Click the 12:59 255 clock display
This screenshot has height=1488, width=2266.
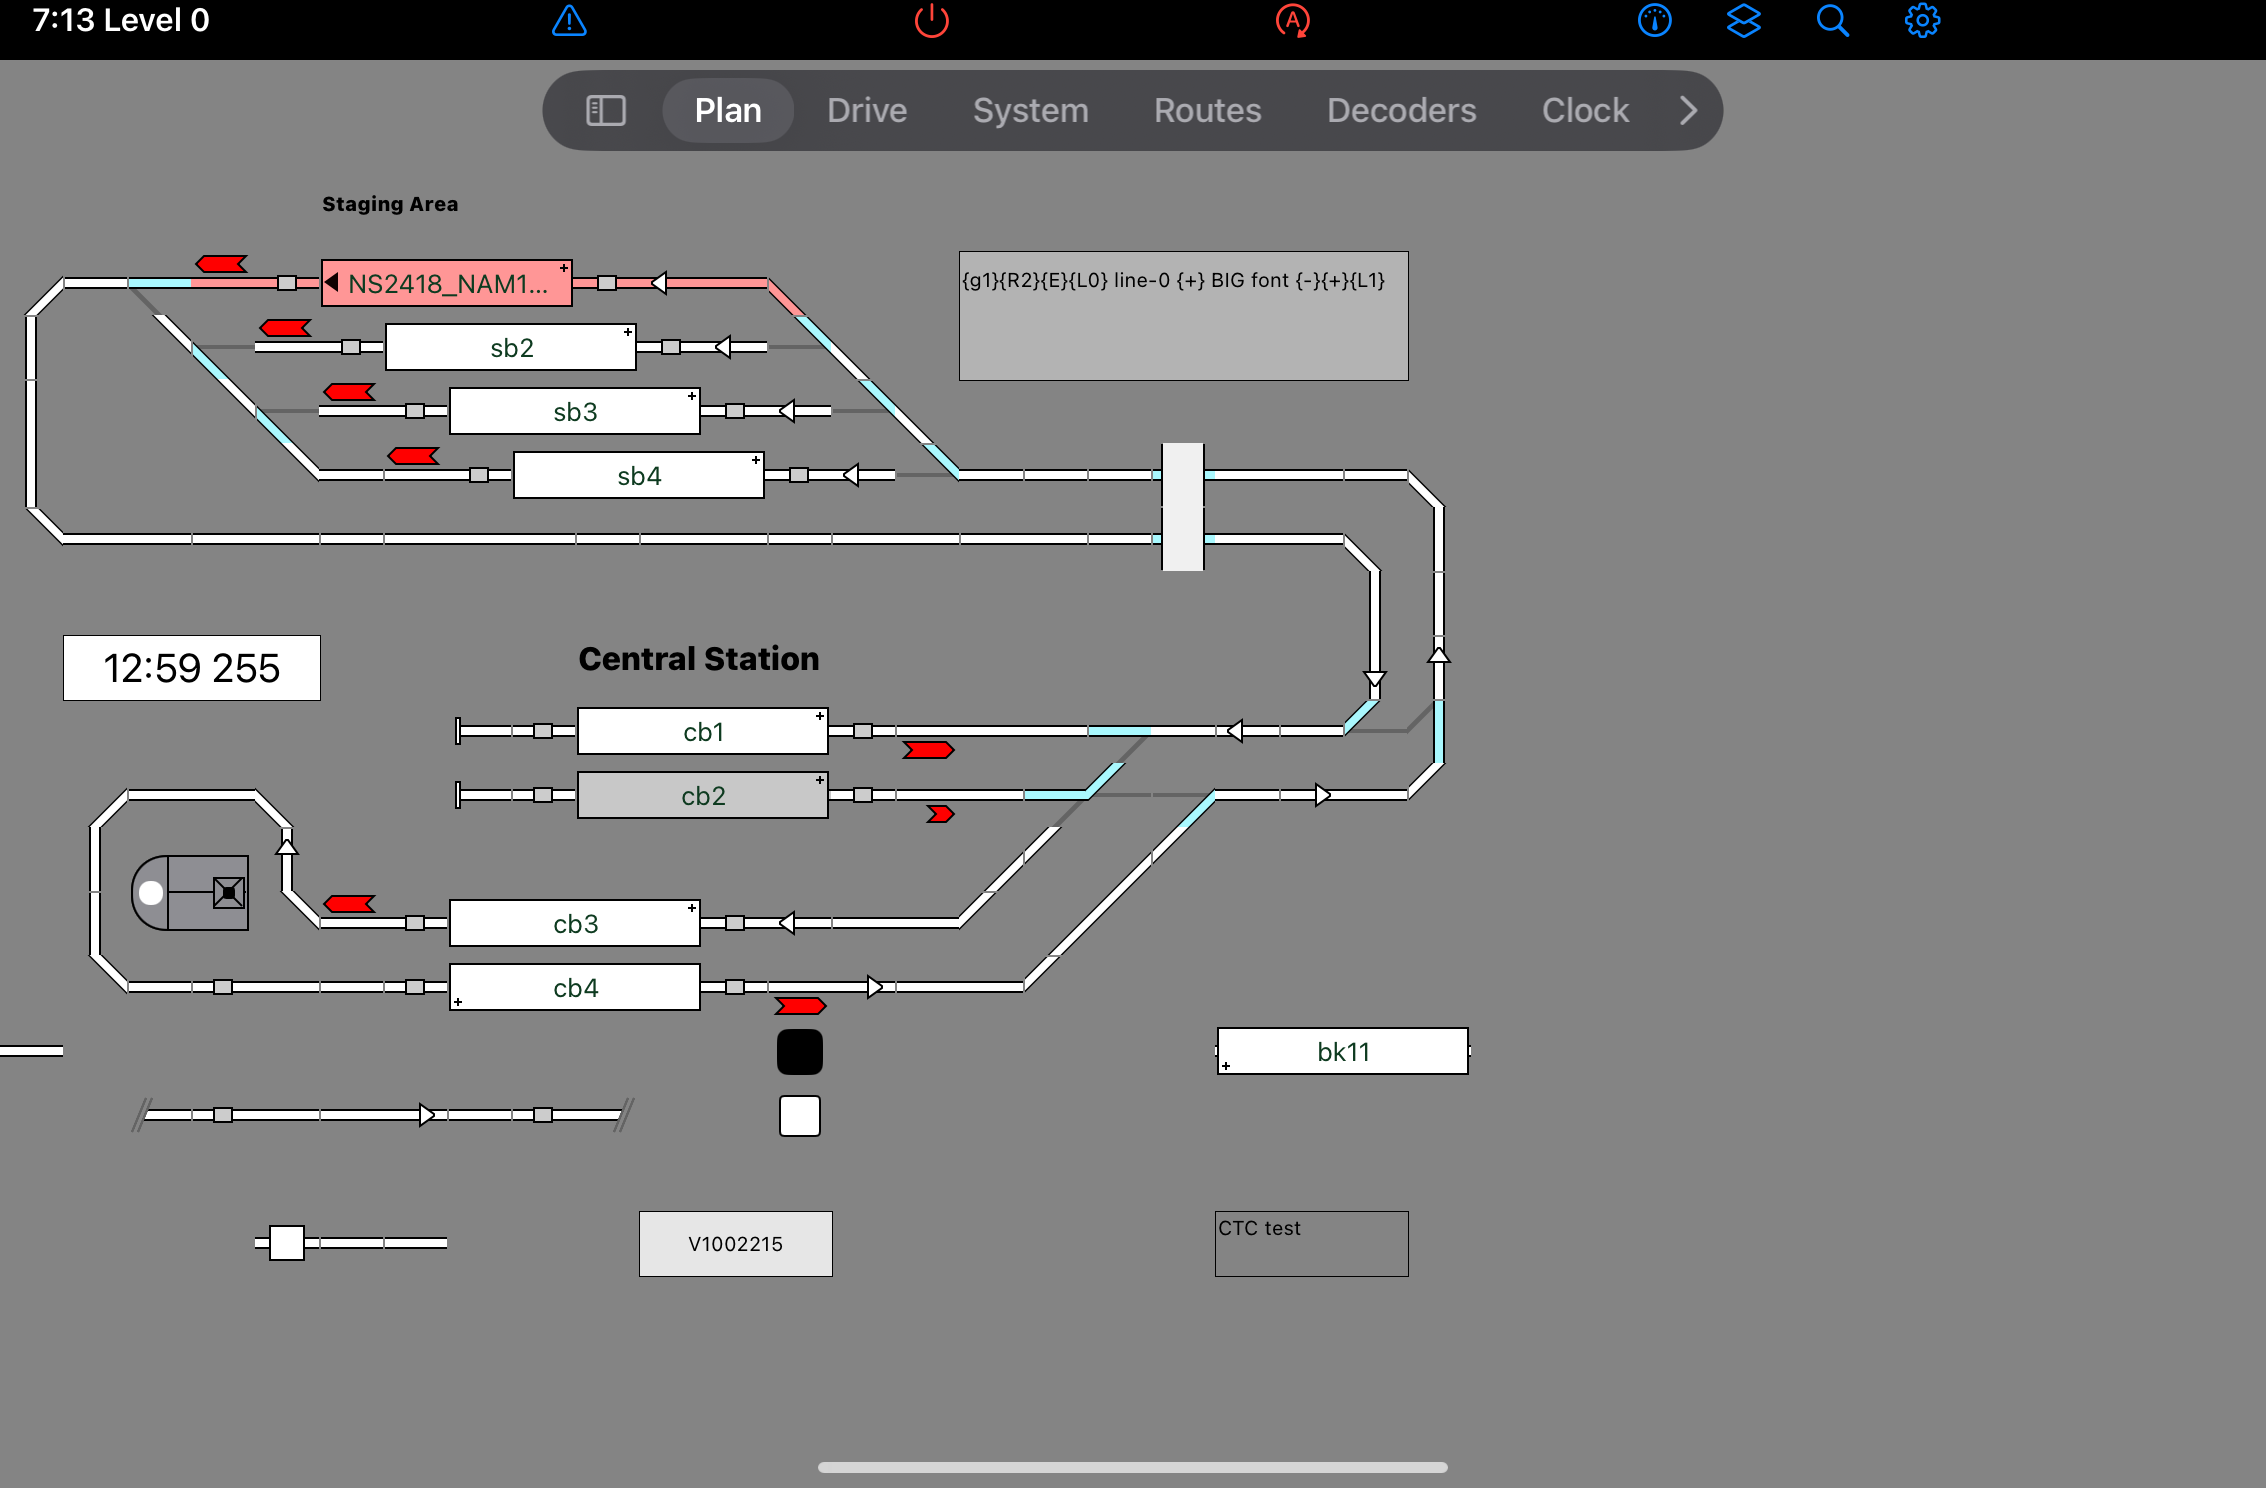pos(192,668)
